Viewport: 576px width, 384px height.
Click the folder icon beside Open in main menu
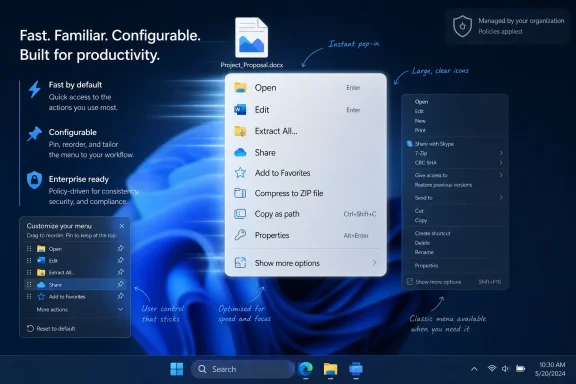click(240, 87)
